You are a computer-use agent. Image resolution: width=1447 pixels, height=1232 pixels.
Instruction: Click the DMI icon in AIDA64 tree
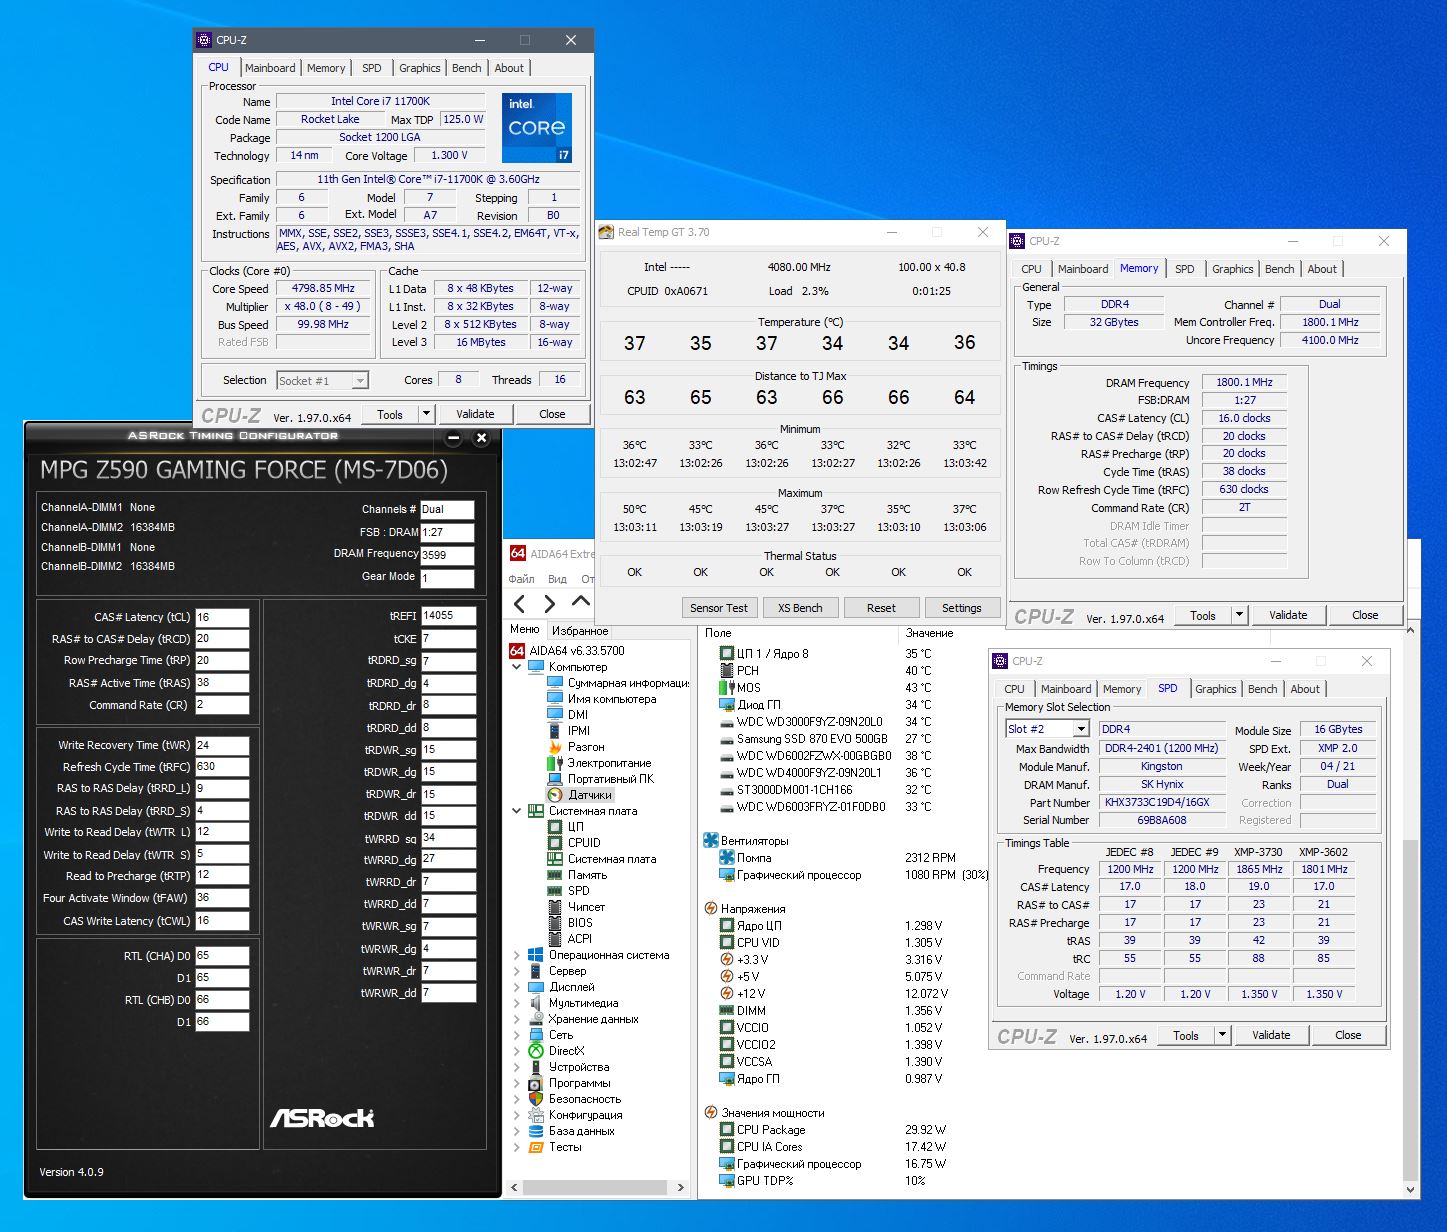point(555,715)
